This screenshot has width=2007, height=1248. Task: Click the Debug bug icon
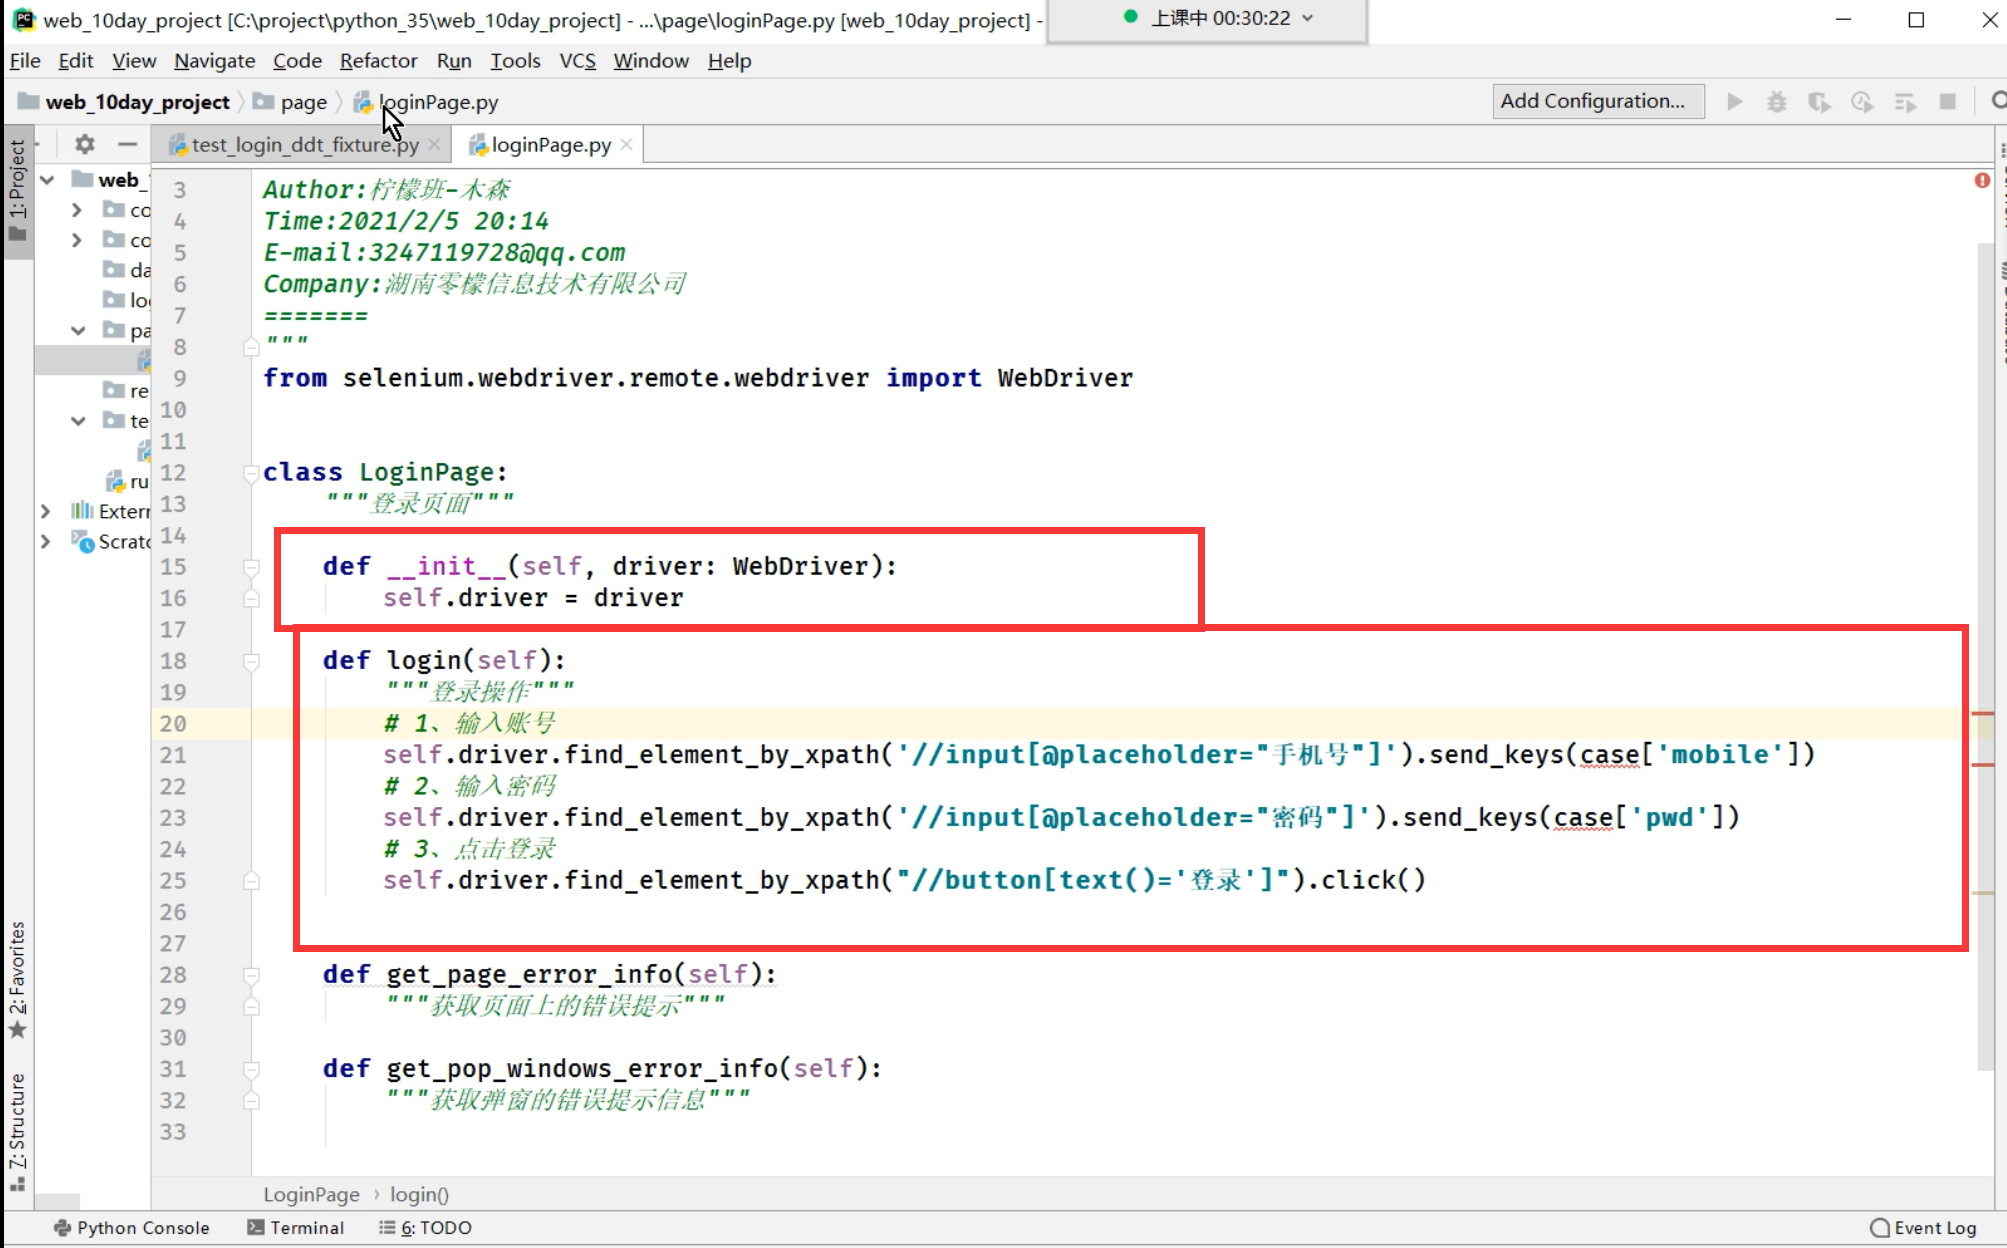pyautogui.click(x=1777, y=101)
